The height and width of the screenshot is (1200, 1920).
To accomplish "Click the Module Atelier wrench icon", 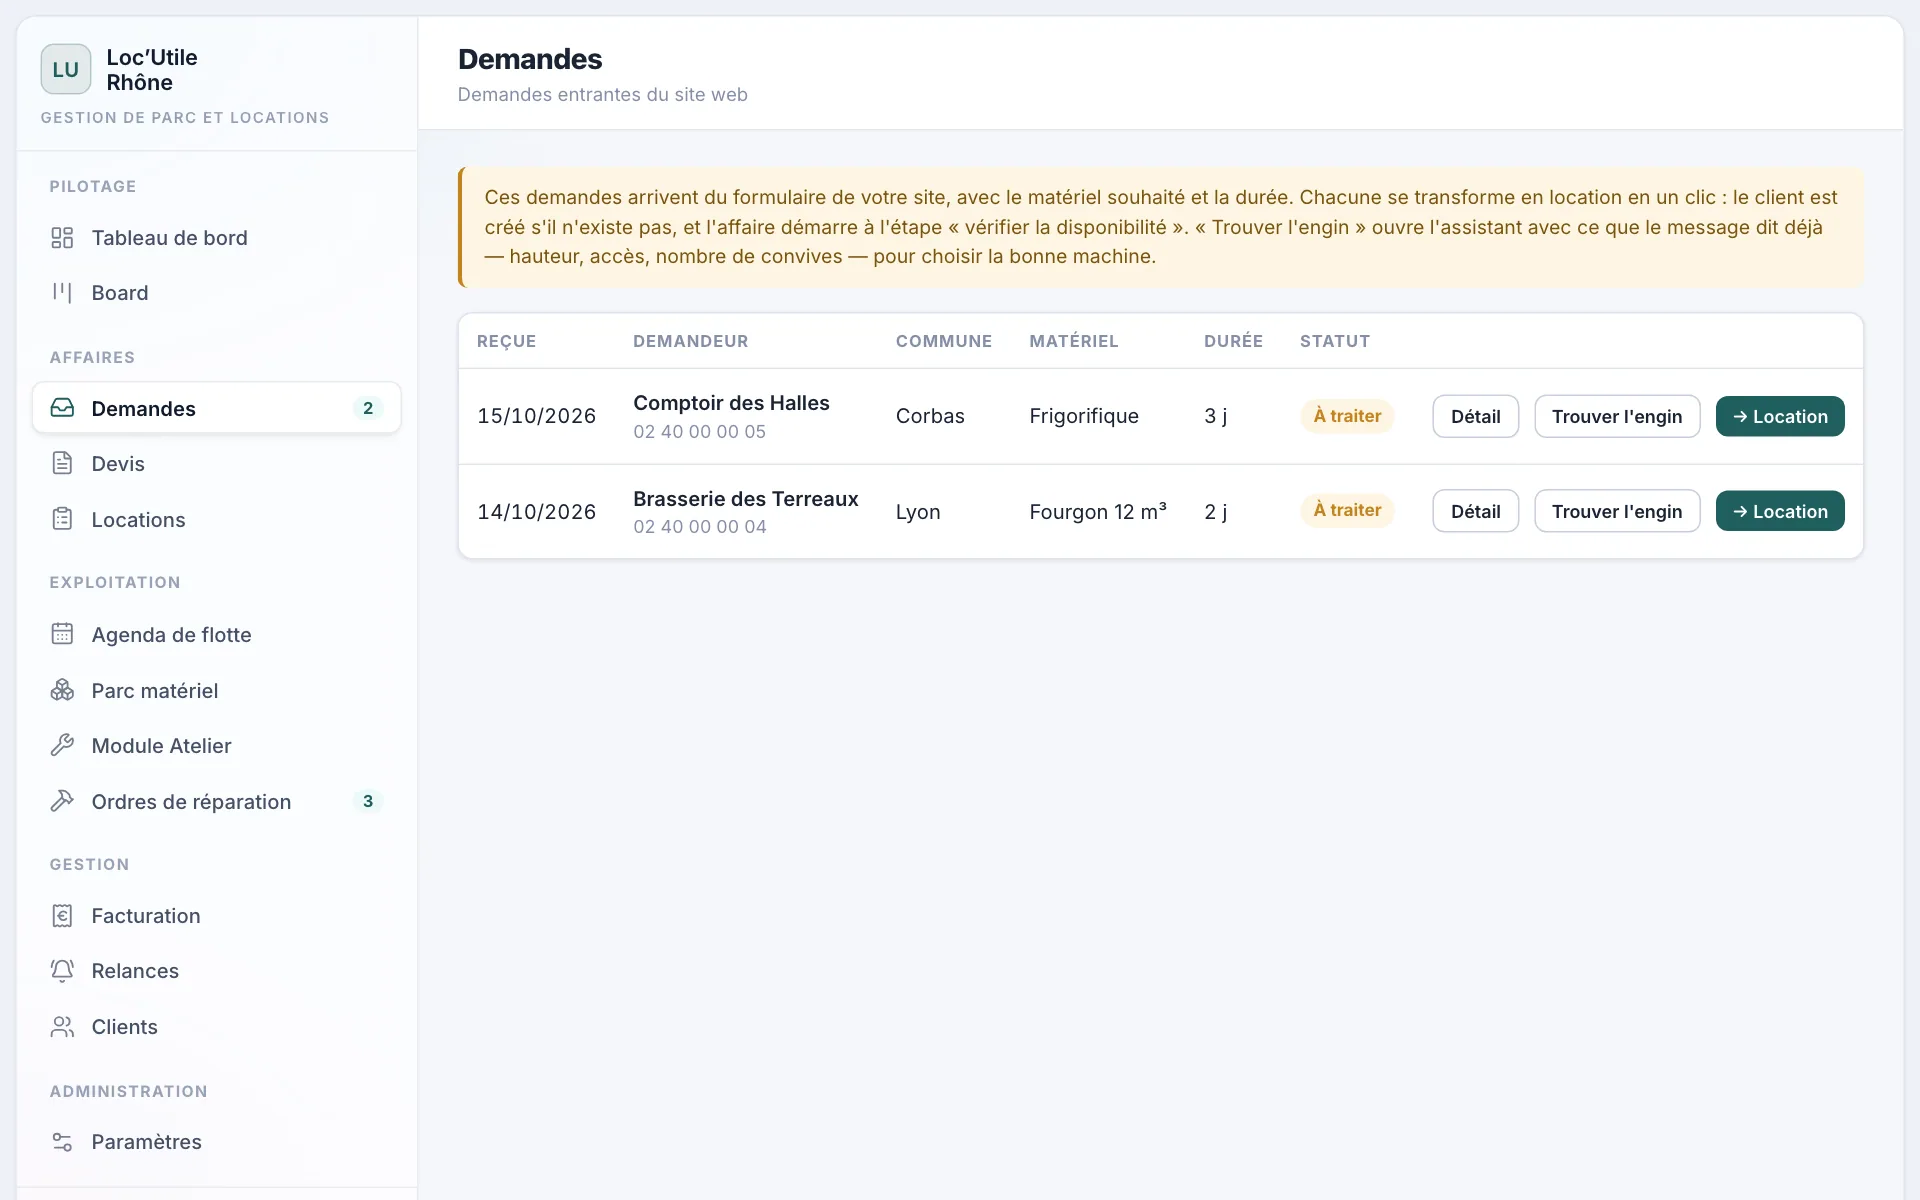I will 62,746.
